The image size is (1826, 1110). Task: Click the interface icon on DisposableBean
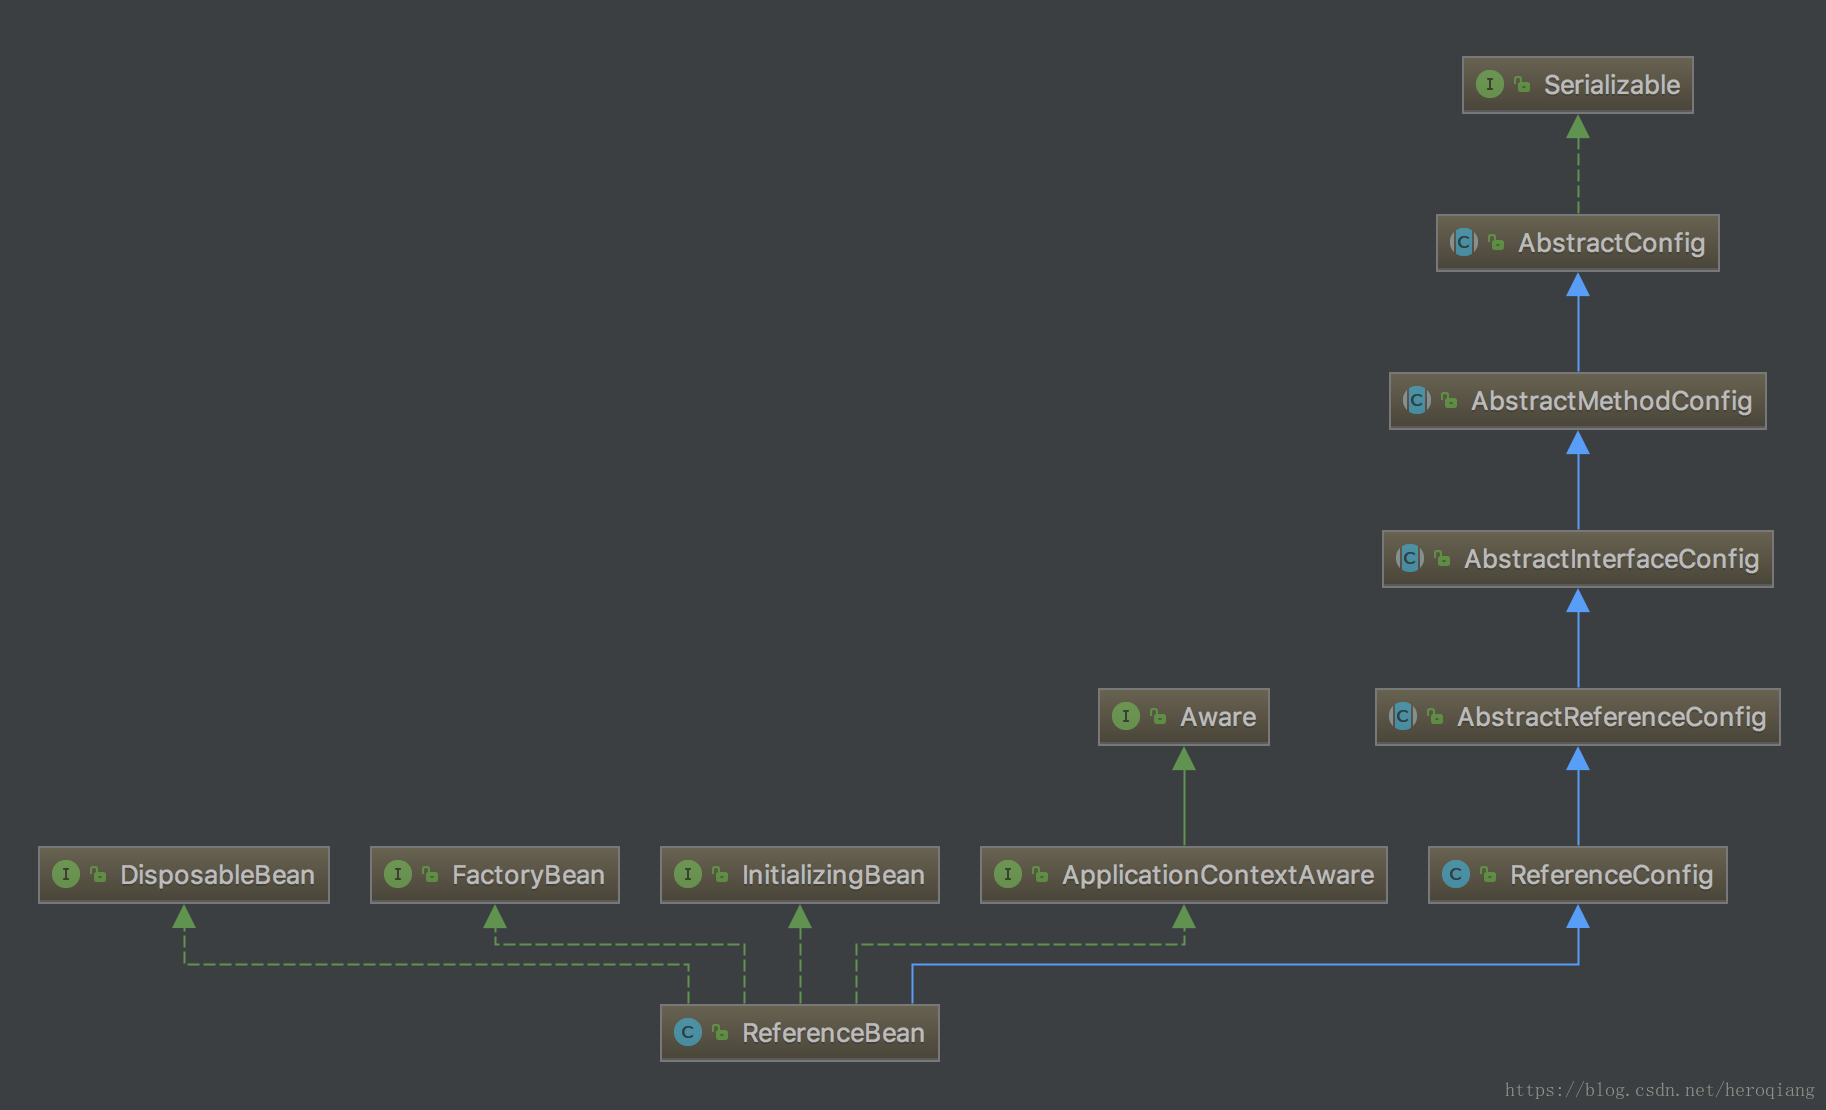coord(65,874)
